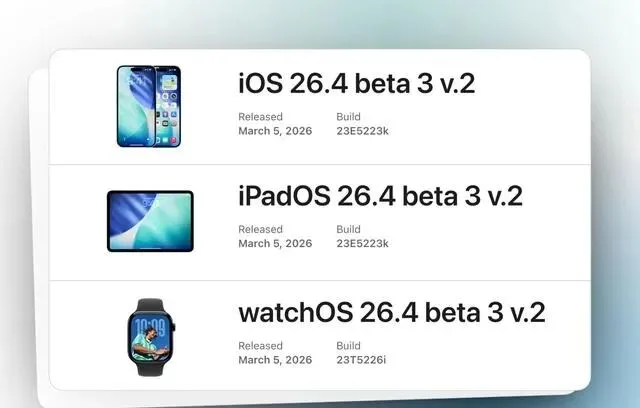The width and height of the screenshot is (640, 408).
Task: Click the Released label under iOS
Action: [x=260, y=117]
